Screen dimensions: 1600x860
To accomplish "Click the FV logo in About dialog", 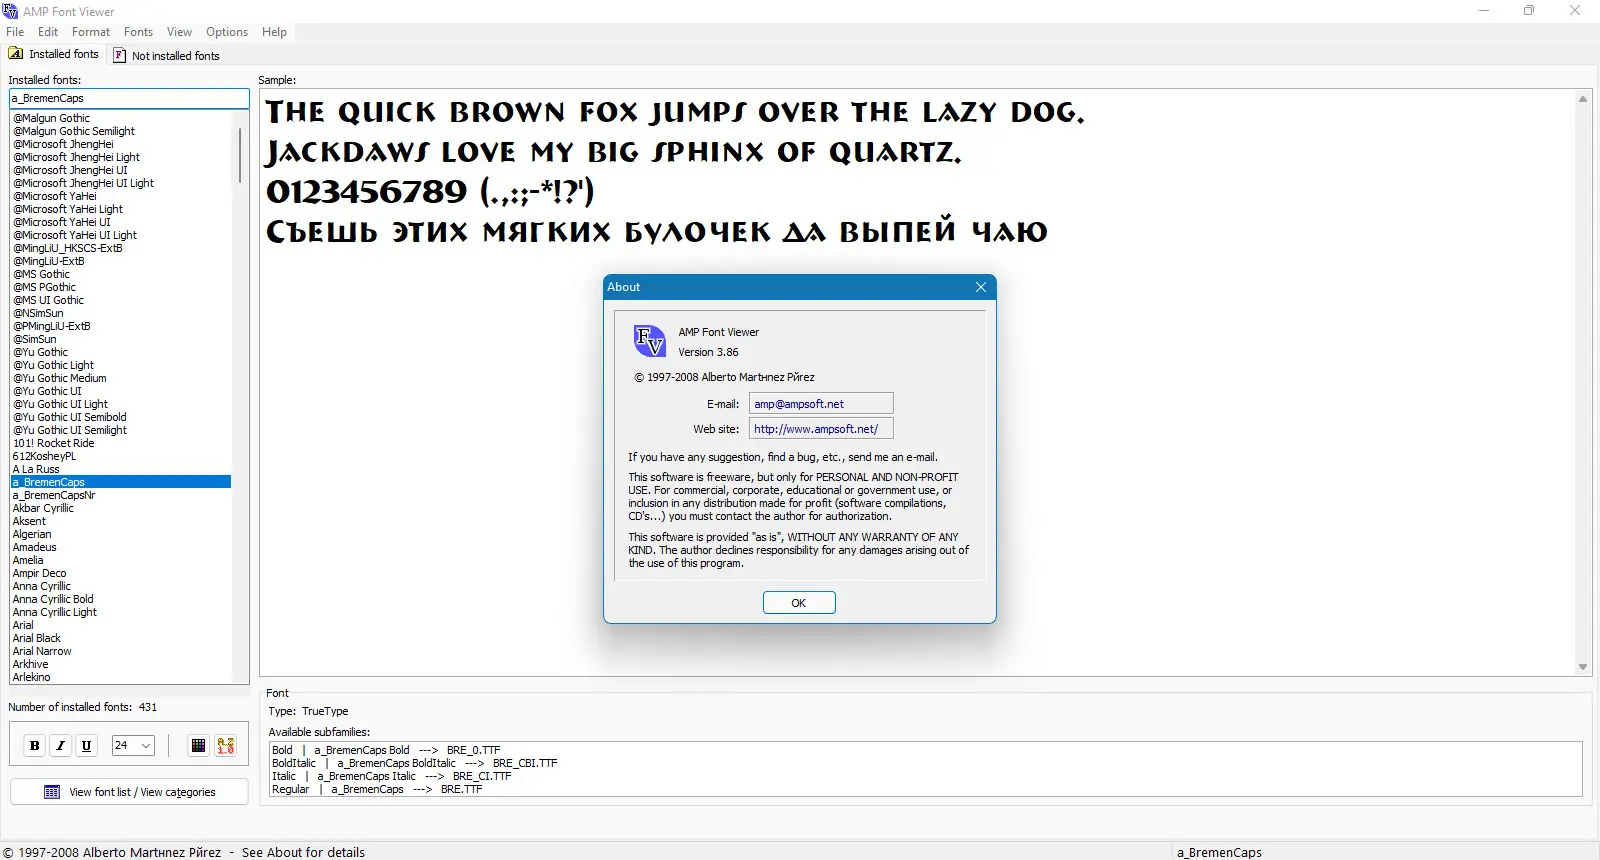I will [650, 341].
